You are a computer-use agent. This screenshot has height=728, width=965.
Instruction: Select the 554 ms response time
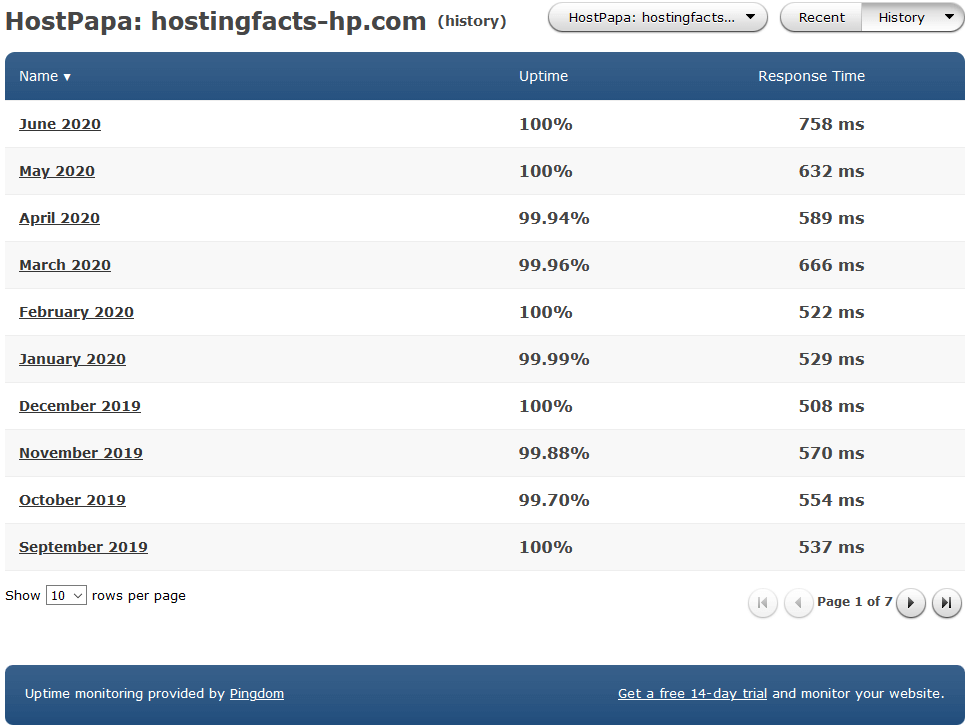pos(831,500)
